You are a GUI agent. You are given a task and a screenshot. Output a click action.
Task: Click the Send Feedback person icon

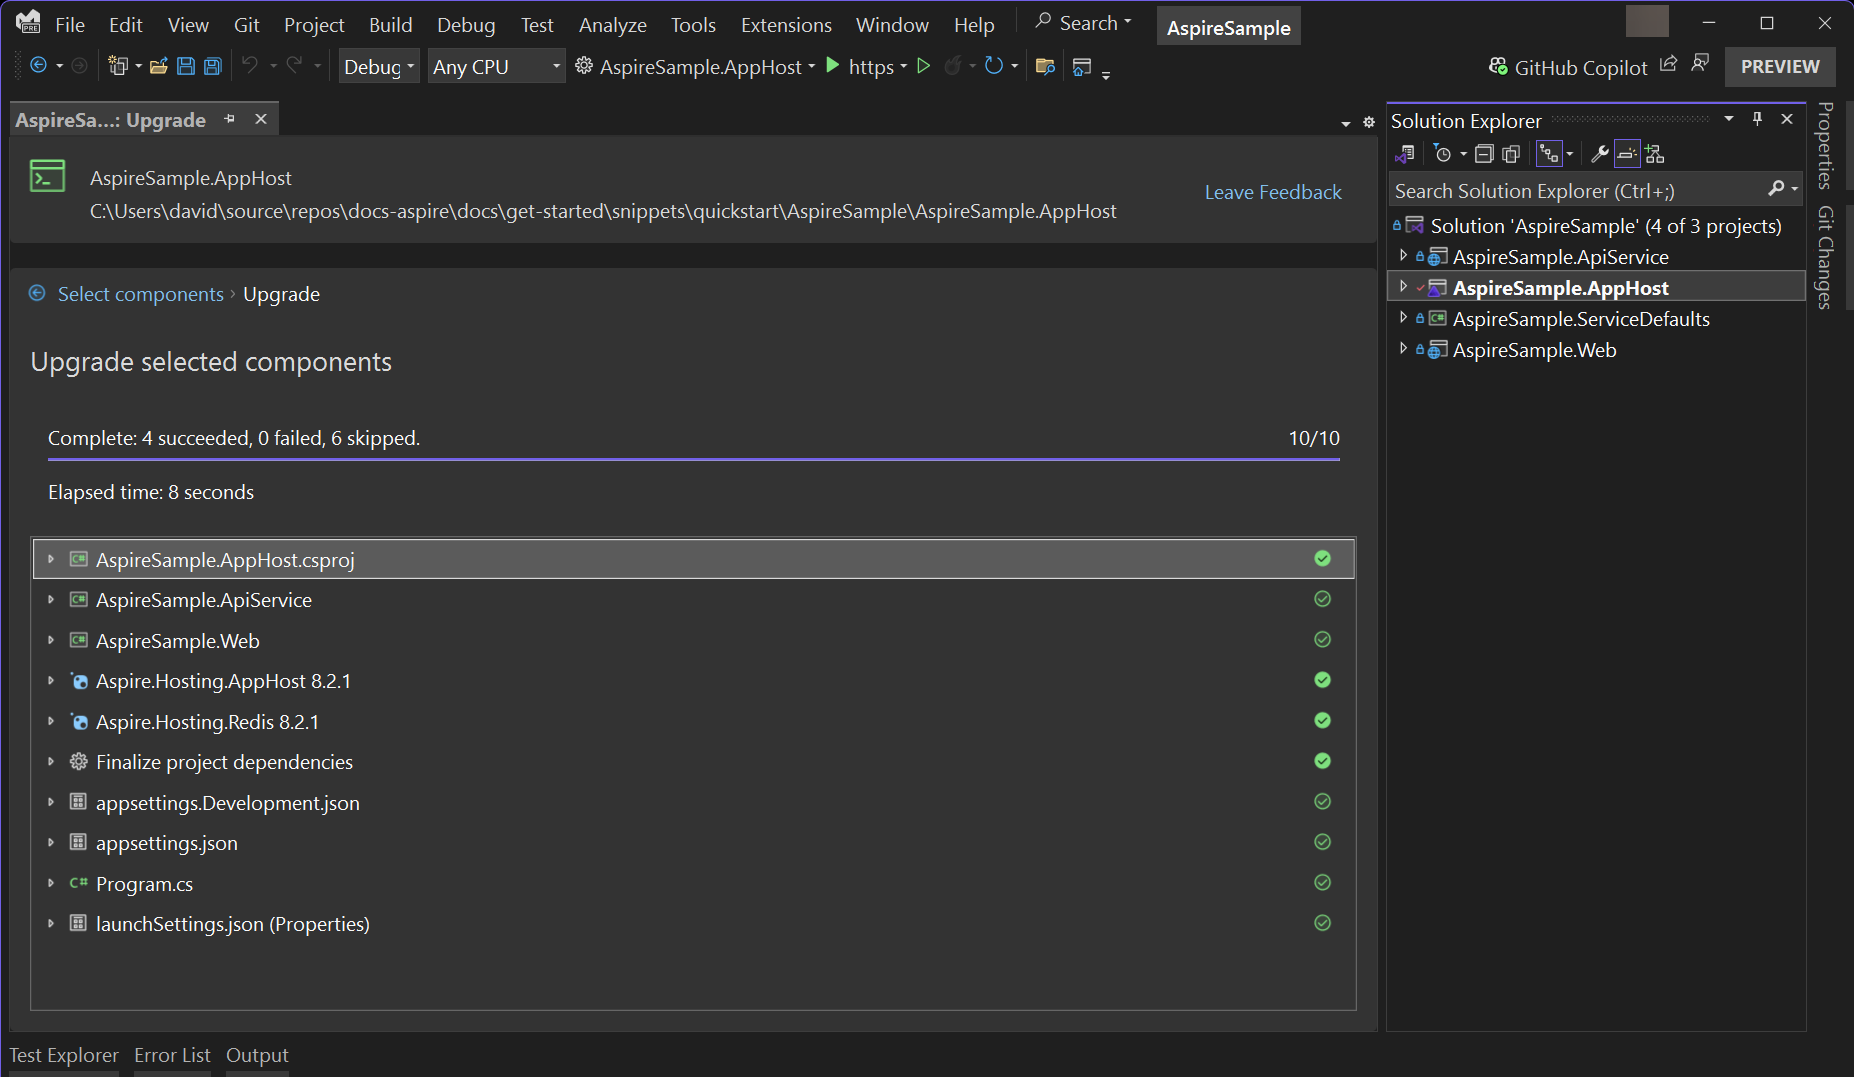tap(1700, 64)
